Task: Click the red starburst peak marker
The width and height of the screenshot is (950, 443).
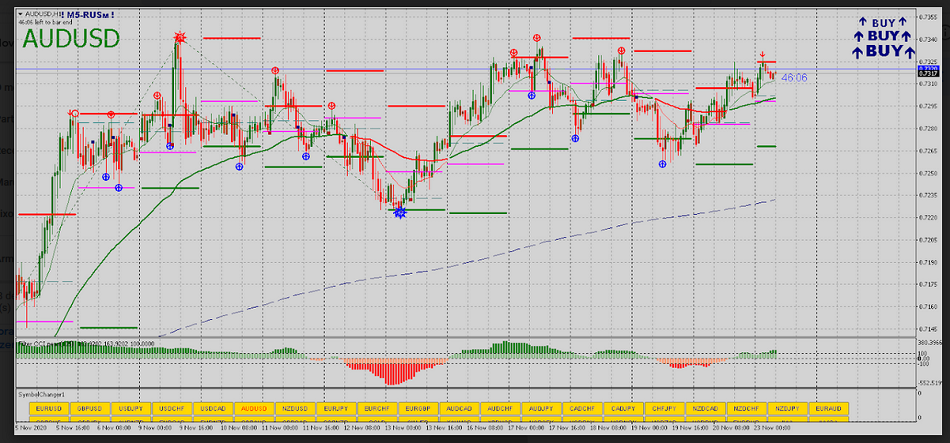Action: (x=180, y=38)
